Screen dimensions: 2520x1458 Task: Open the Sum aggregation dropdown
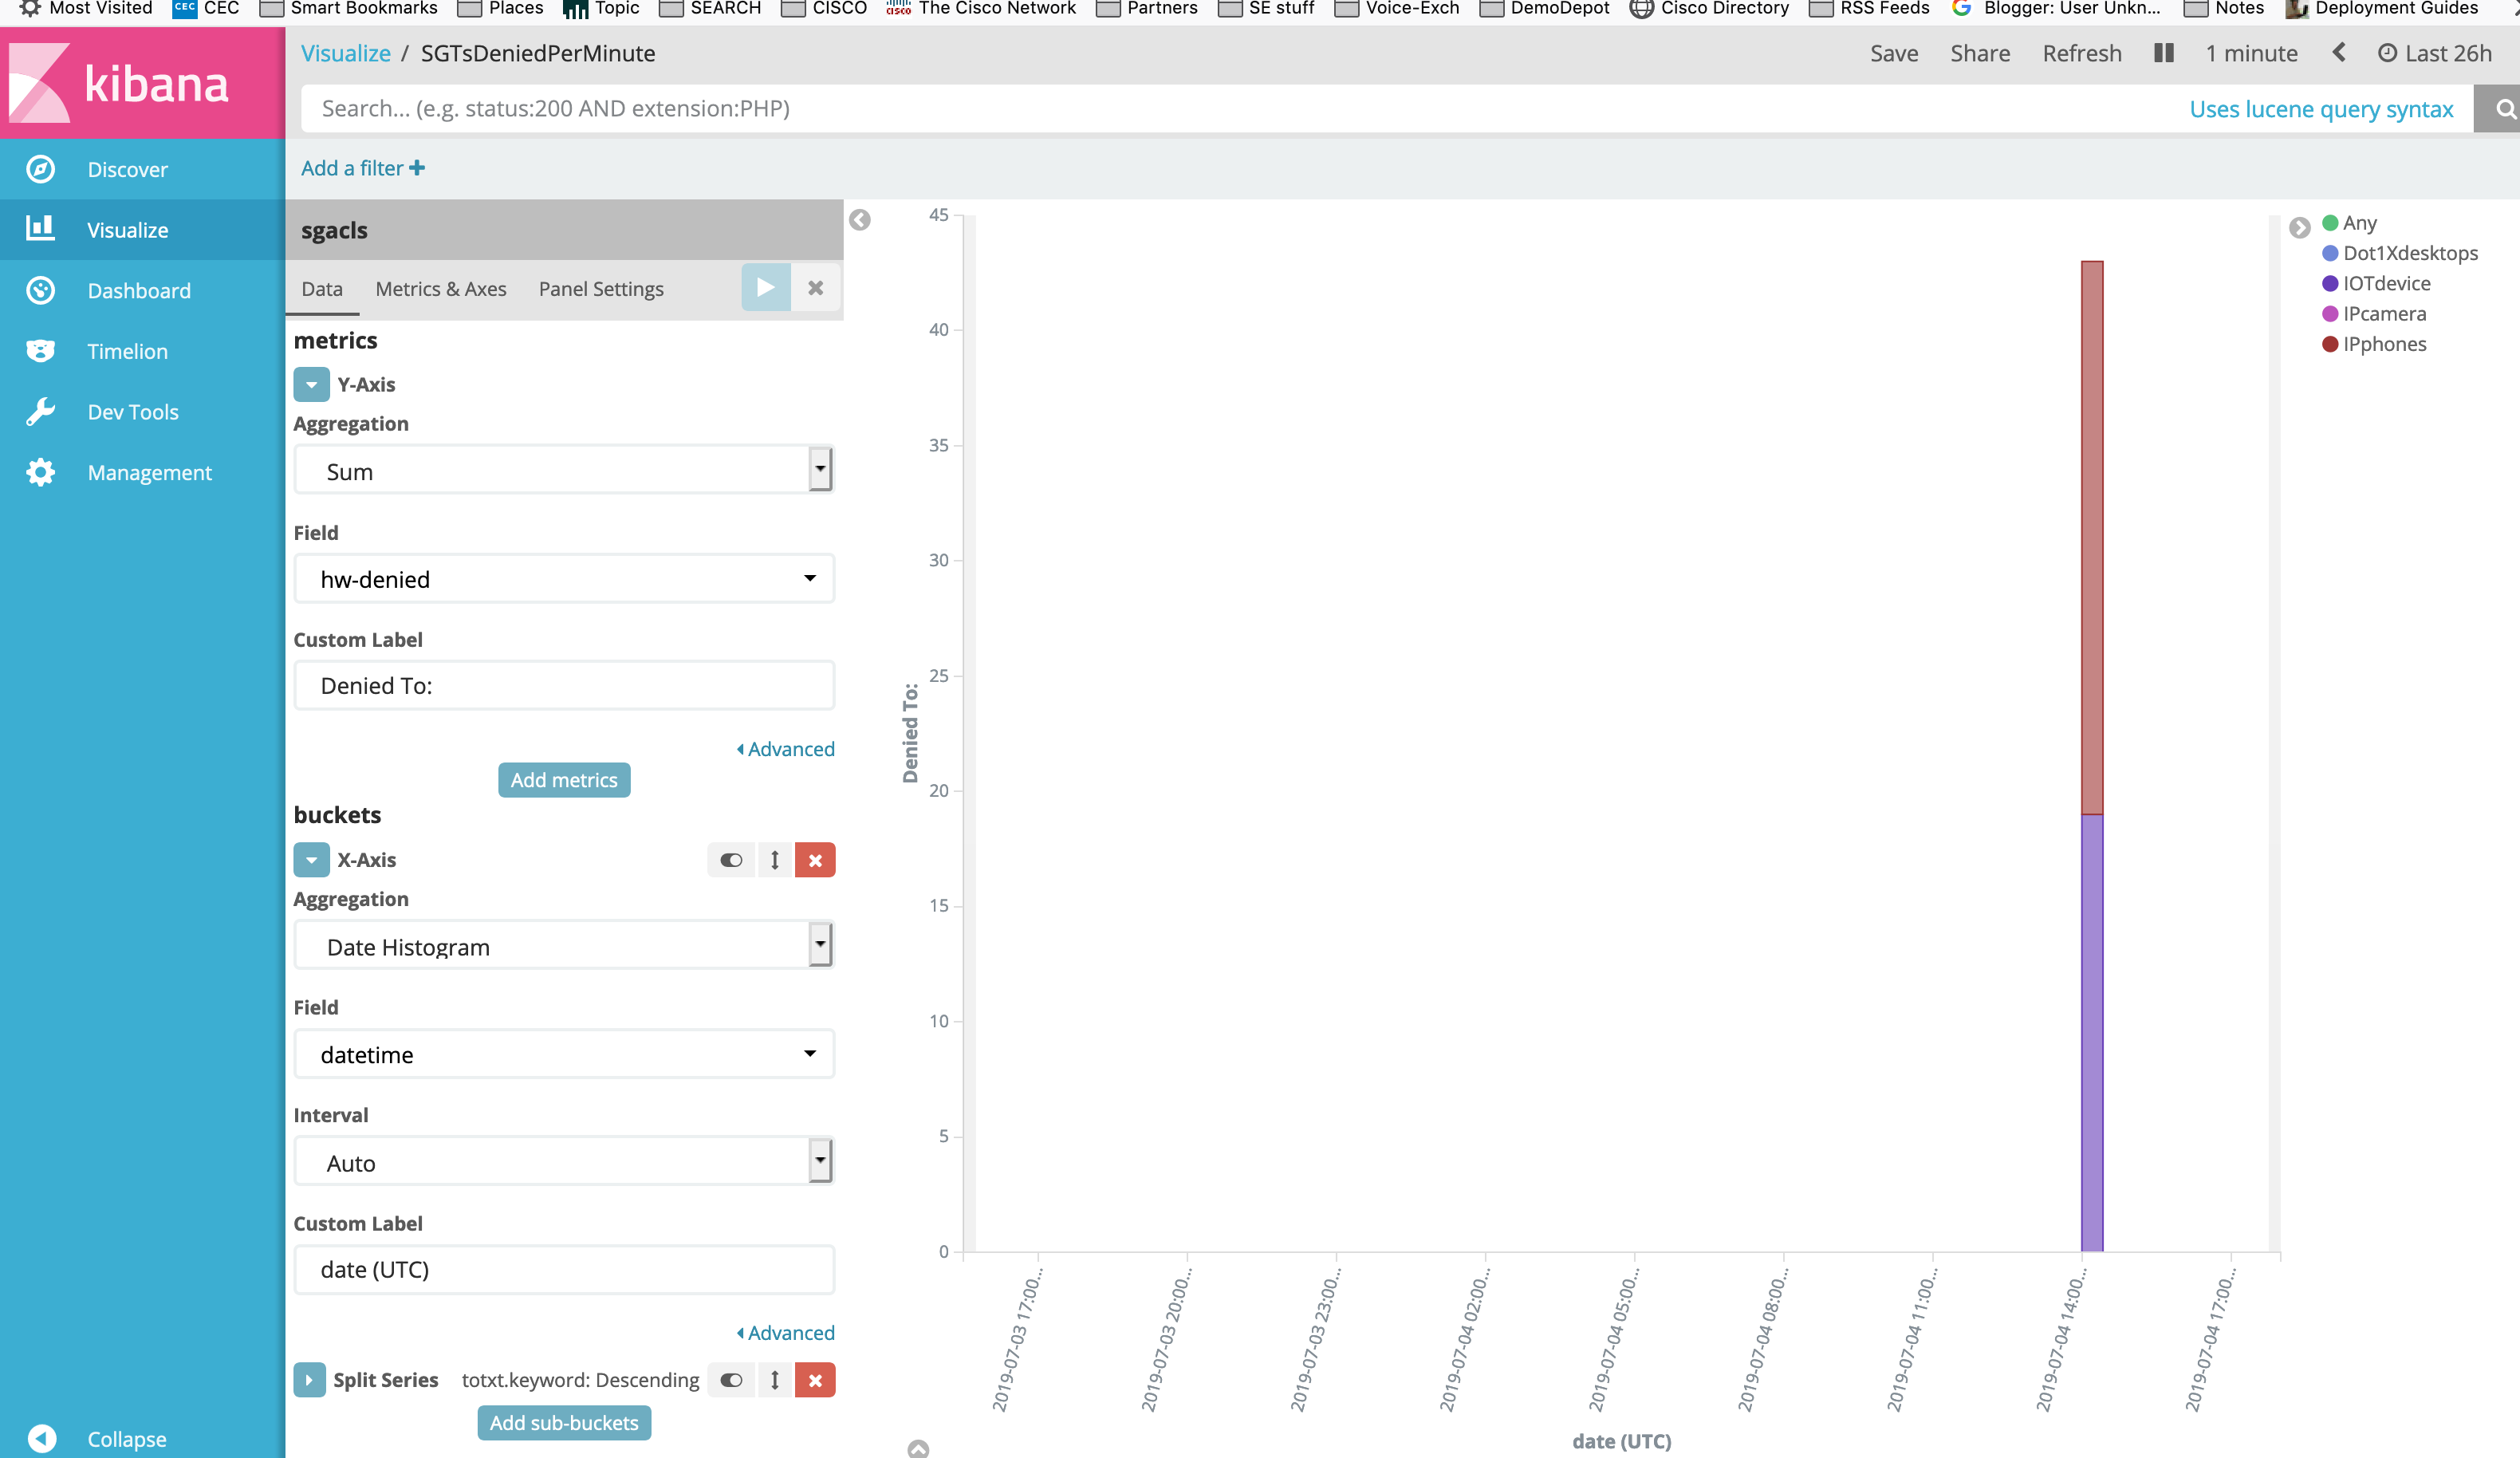pyautogui.click(x=563, y=471)
